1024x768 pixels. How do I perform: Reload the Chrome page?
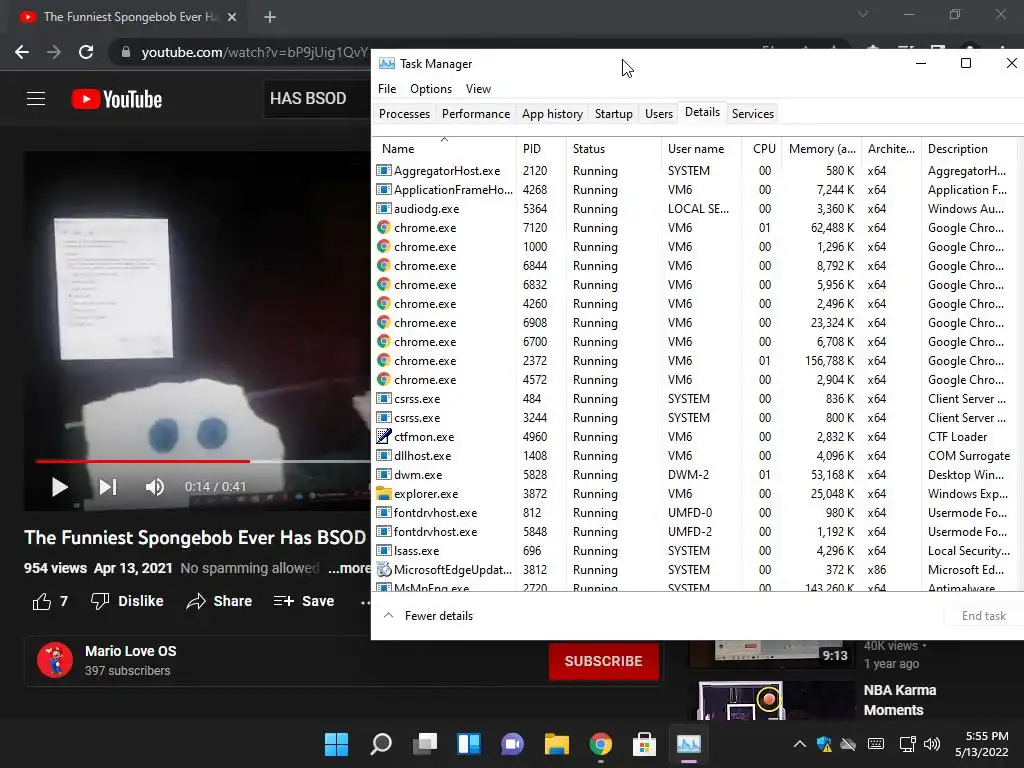click(x=86, y=52)
